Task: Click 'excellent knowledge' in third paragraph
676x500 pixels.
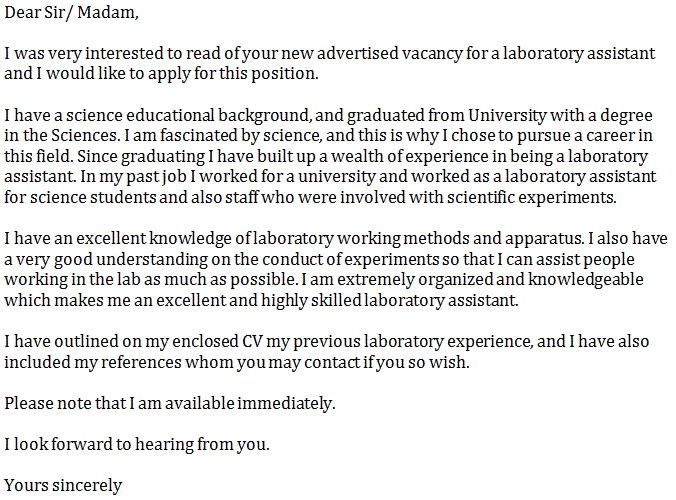Action: coord(154,238)
